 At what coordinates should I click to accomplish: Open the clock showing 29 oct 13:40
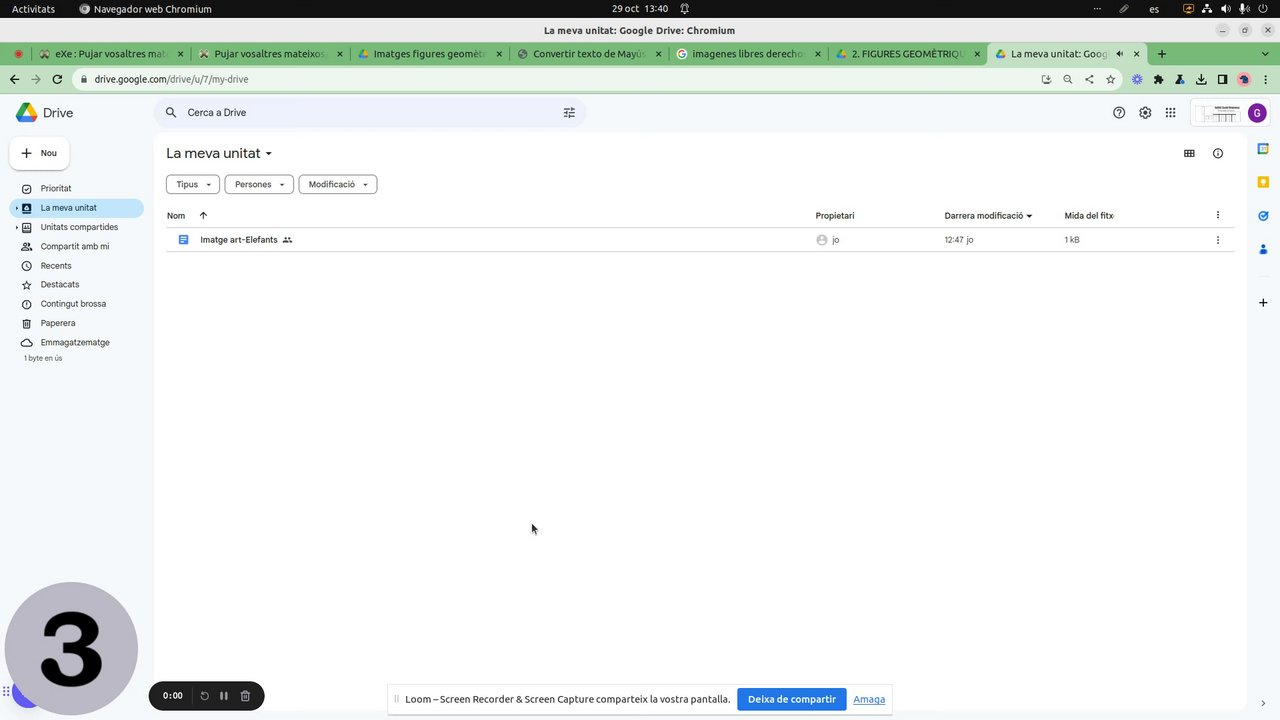click(x=640, y=9)
